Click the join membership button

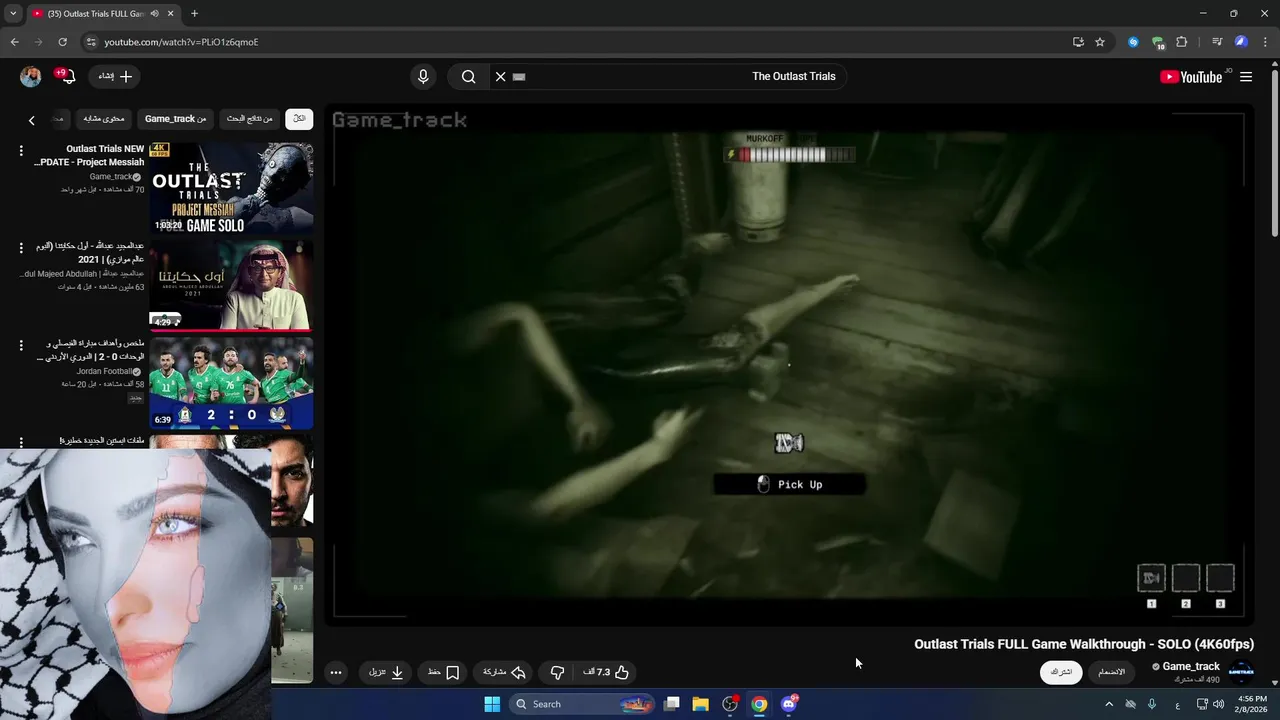tap(1112, 672)
